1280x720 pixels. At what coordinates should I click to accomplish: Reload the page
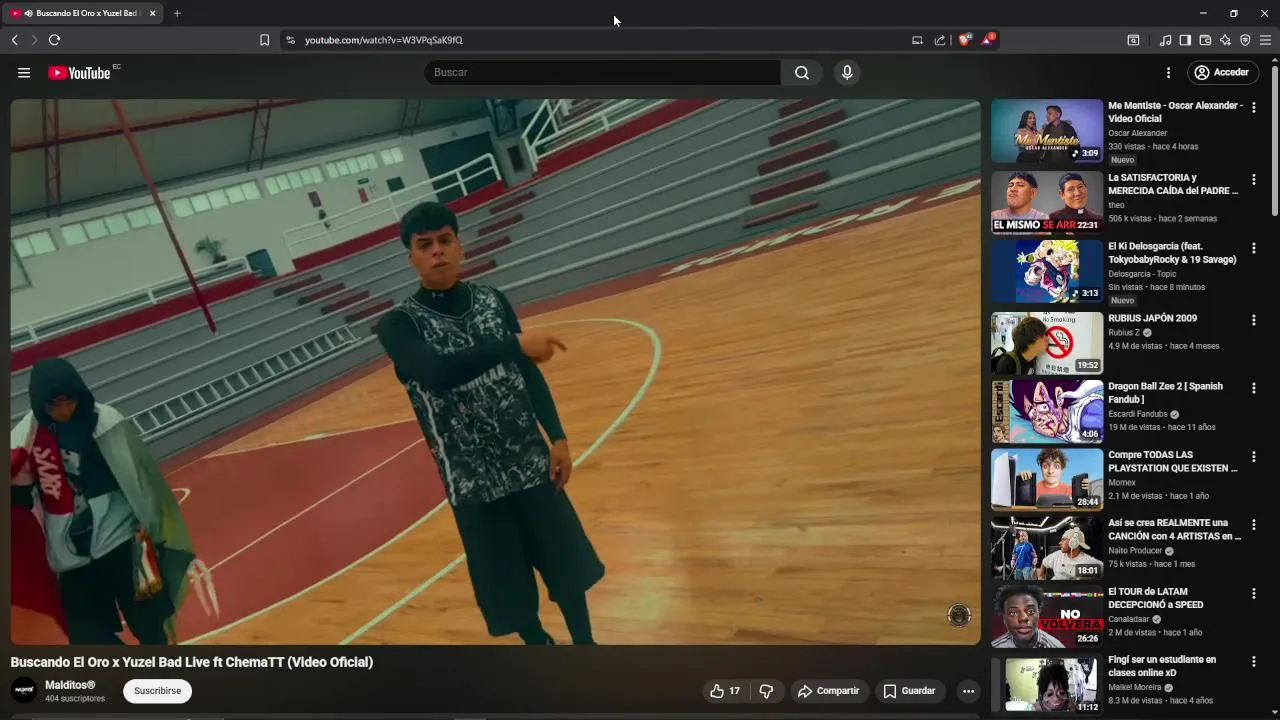coord(54,40)
